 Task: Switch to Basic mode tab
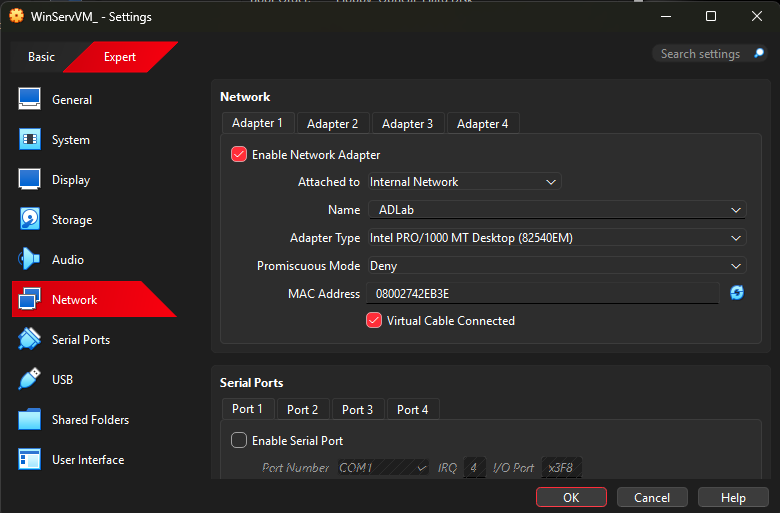click(41, 57)
